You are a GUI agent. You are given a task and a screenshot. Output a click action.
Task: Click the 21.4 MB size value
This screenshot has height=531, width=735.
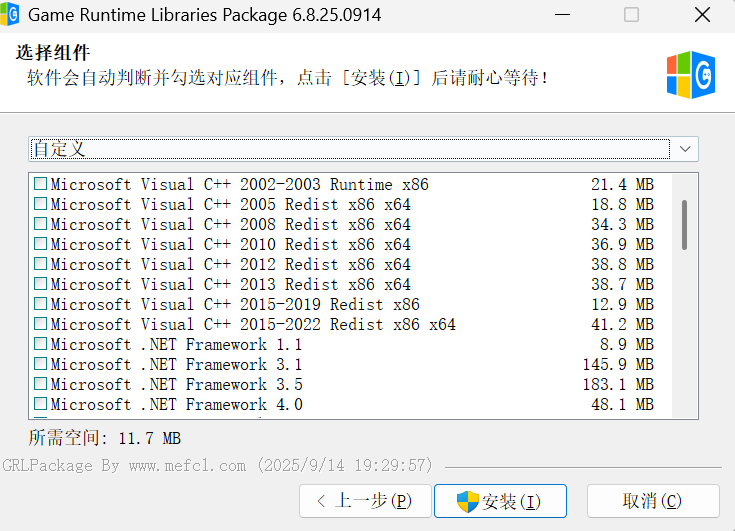(x=622, y=184)
